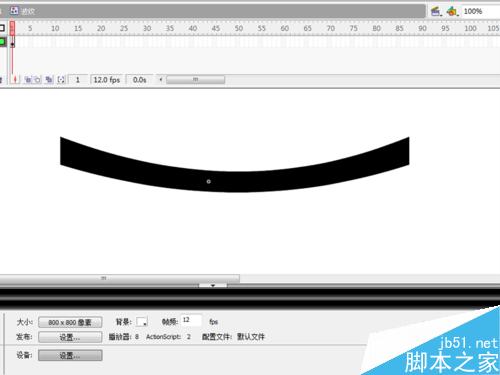Toggle Edit Multiple Frames button
Image resolution: width=500 pixels, height=375 pixels.
49,80
